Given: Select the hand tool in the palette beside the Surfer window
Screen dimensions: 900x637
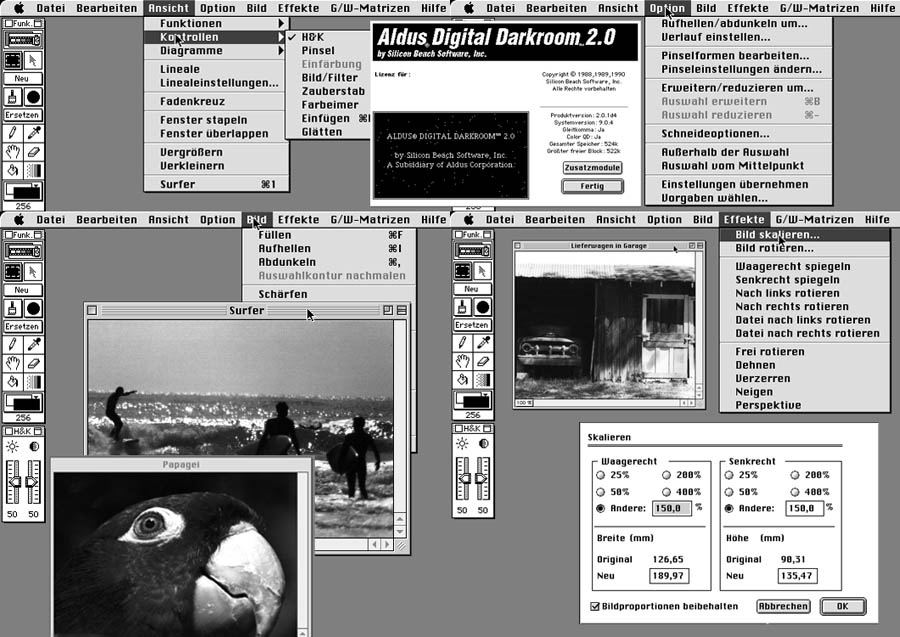Looking at the screenshot, I should 13,363.
